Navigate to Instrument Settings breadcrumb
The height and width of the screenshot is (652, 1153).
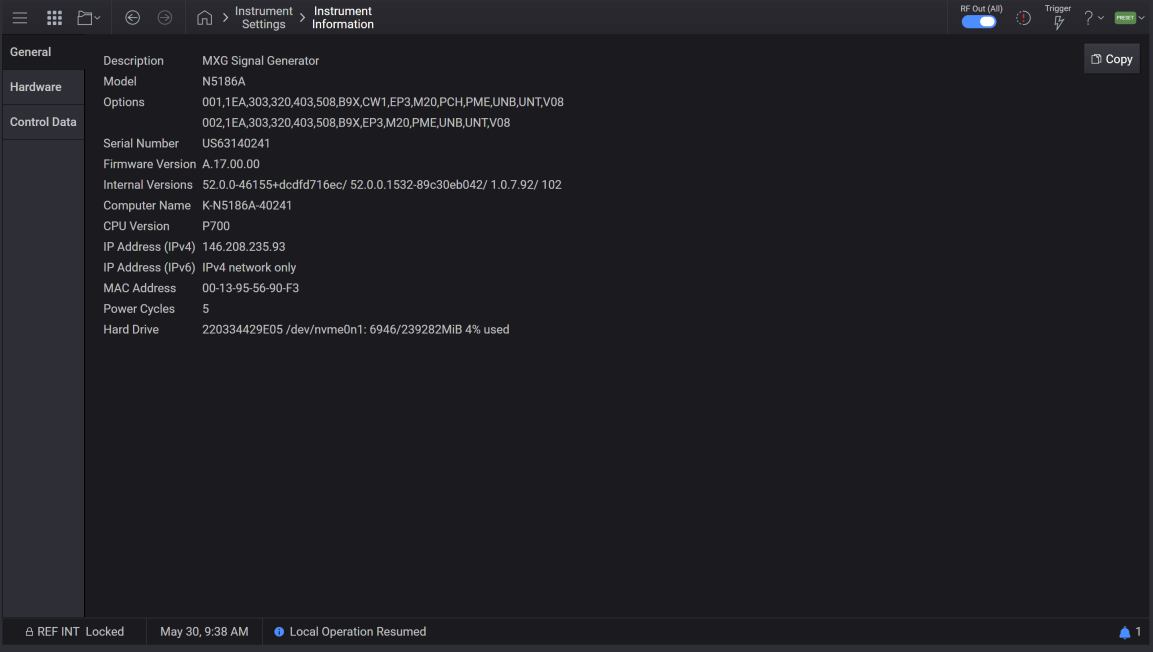(x=264, y=18)
